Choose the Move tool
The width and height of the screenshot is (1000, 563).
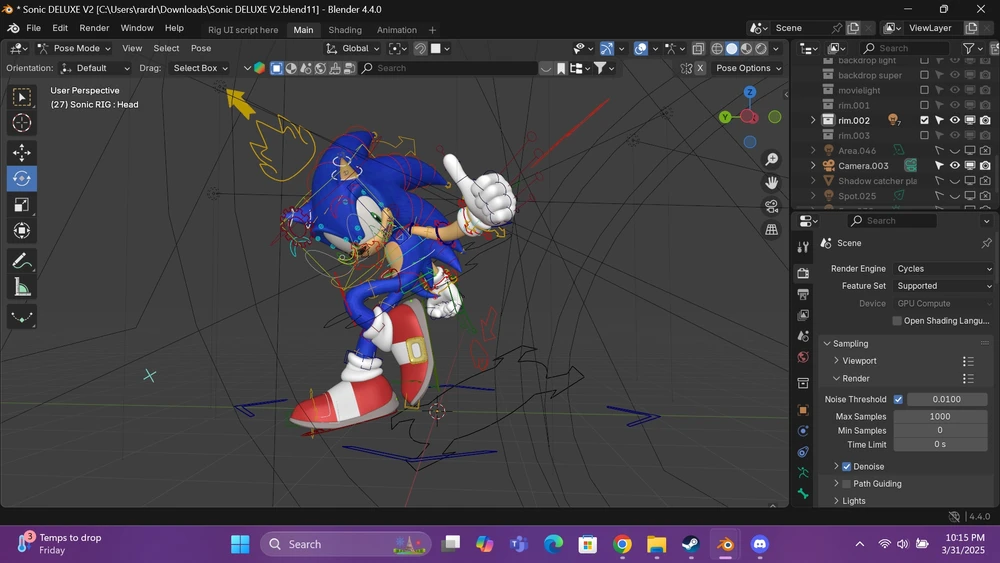coord(22,152)
